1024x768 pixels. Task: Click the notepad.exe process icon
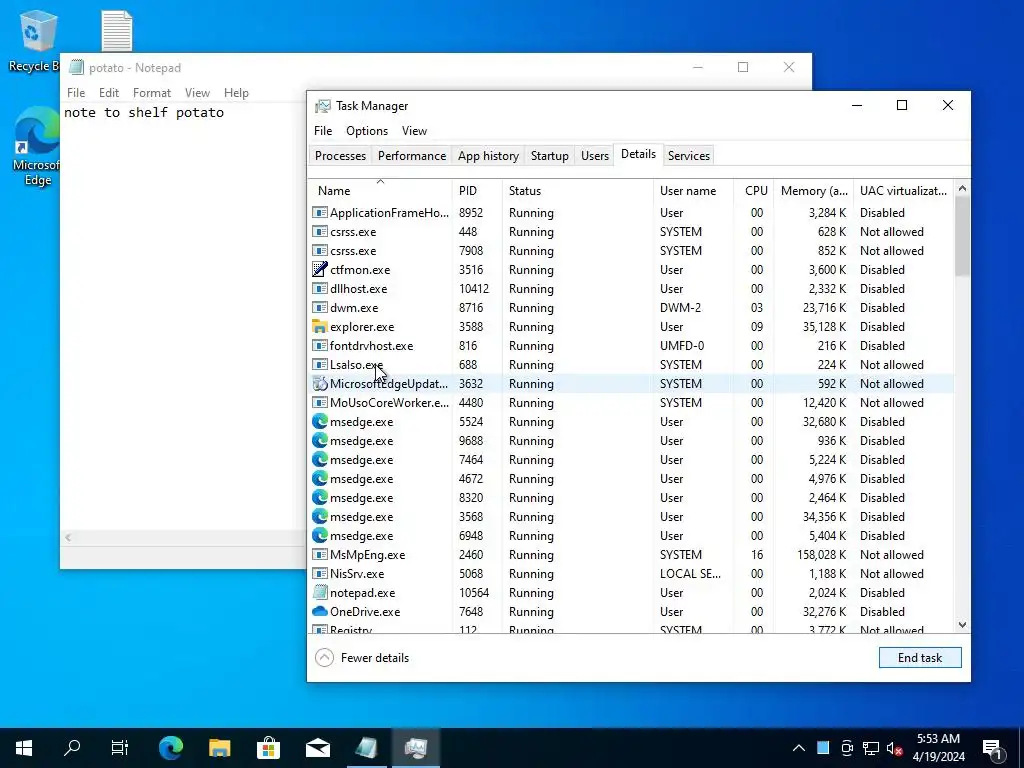pyautogui.click(x=319, y=593)
